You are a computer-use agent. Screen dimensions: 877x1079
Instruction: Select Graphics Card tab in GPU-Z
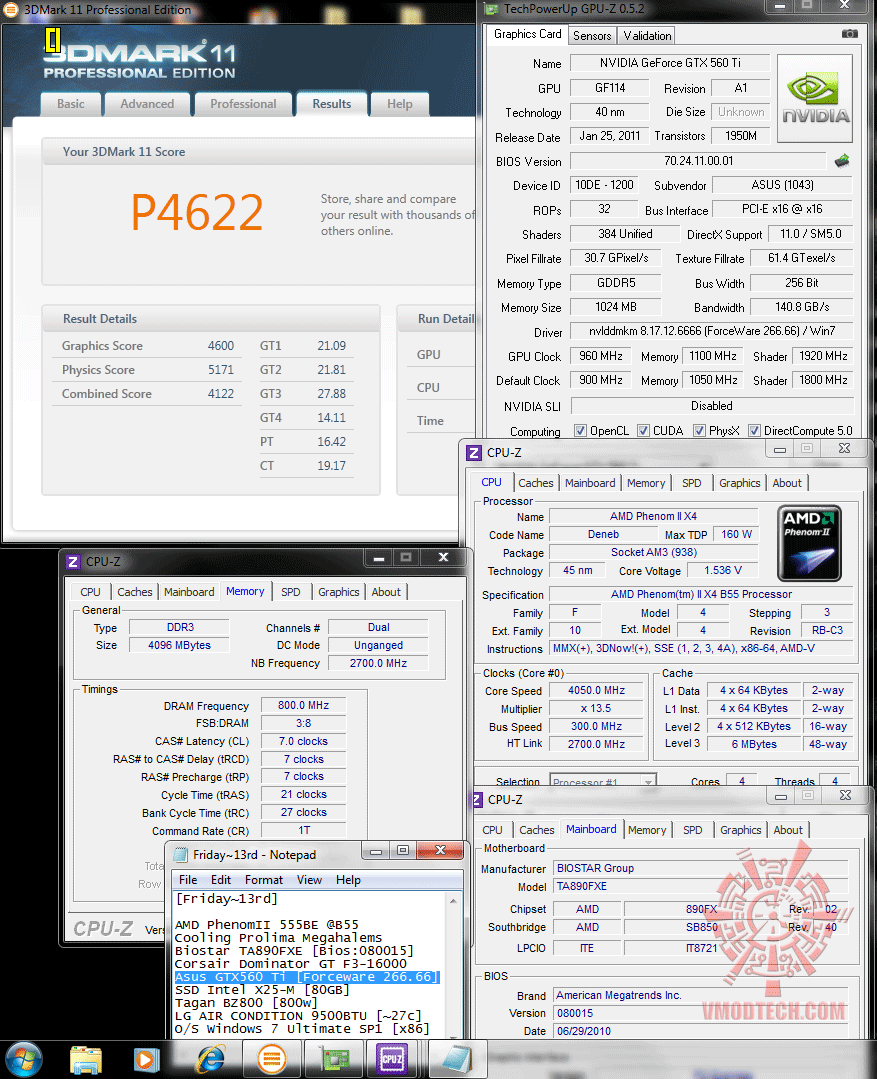pos(527,34)
